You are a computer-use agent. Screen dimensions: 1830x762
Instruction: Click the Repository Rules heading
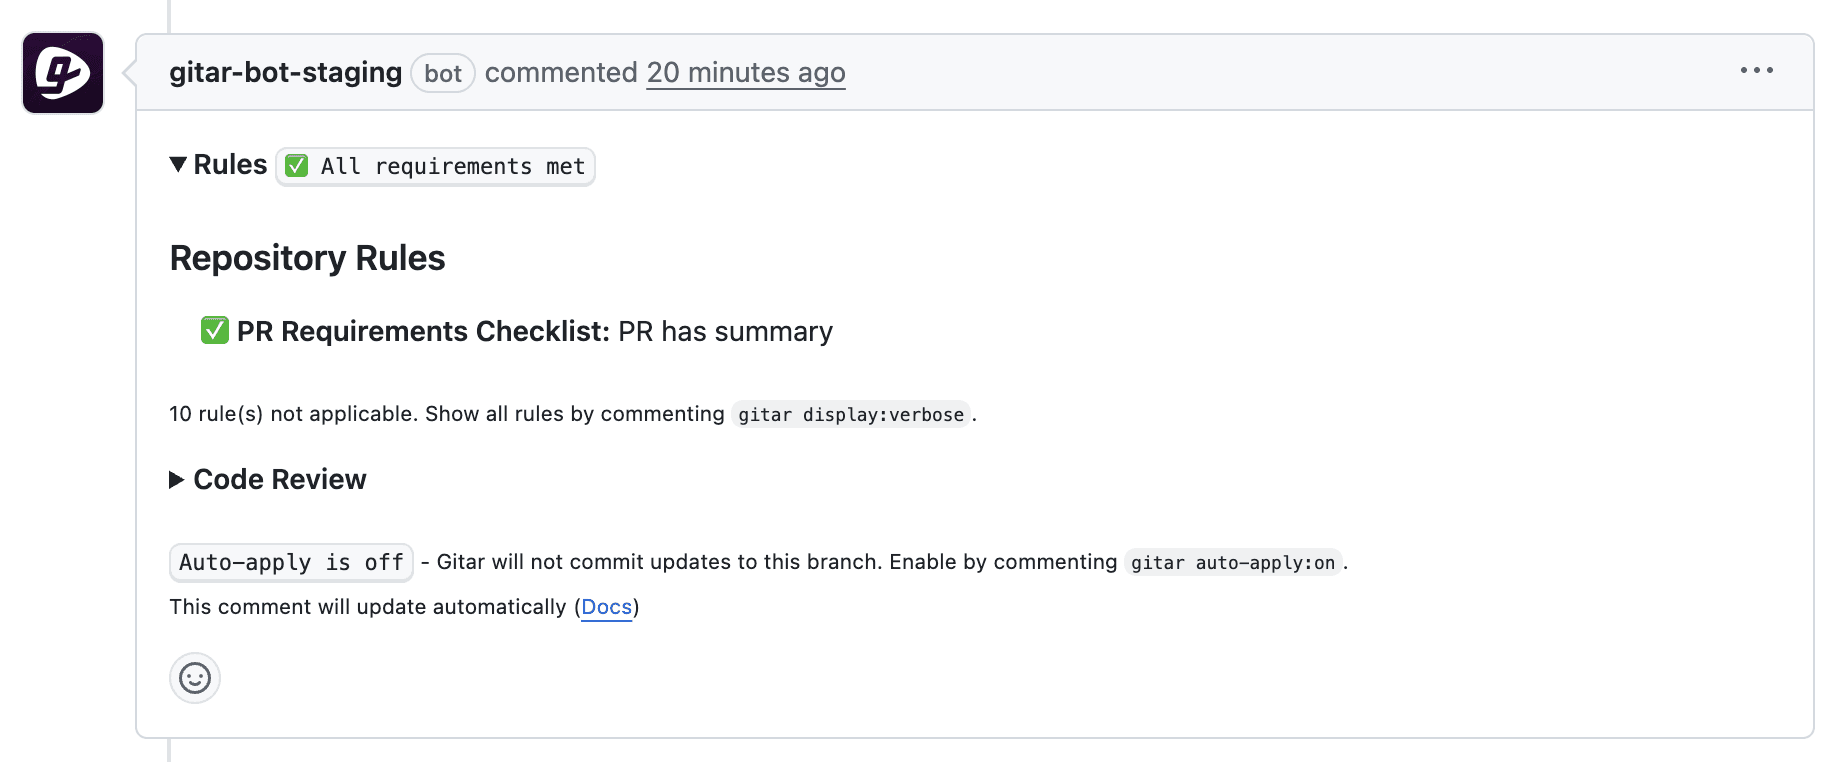(x=307, y=258)
